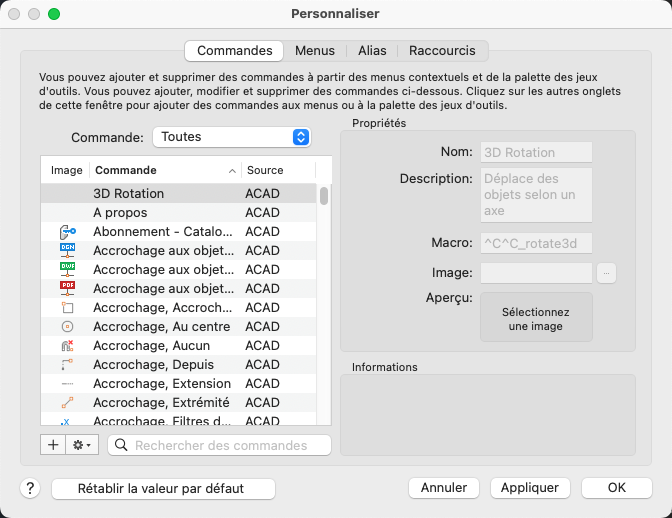
Task: Click the DGN object snap icon
Action: [x=68, y=251]
